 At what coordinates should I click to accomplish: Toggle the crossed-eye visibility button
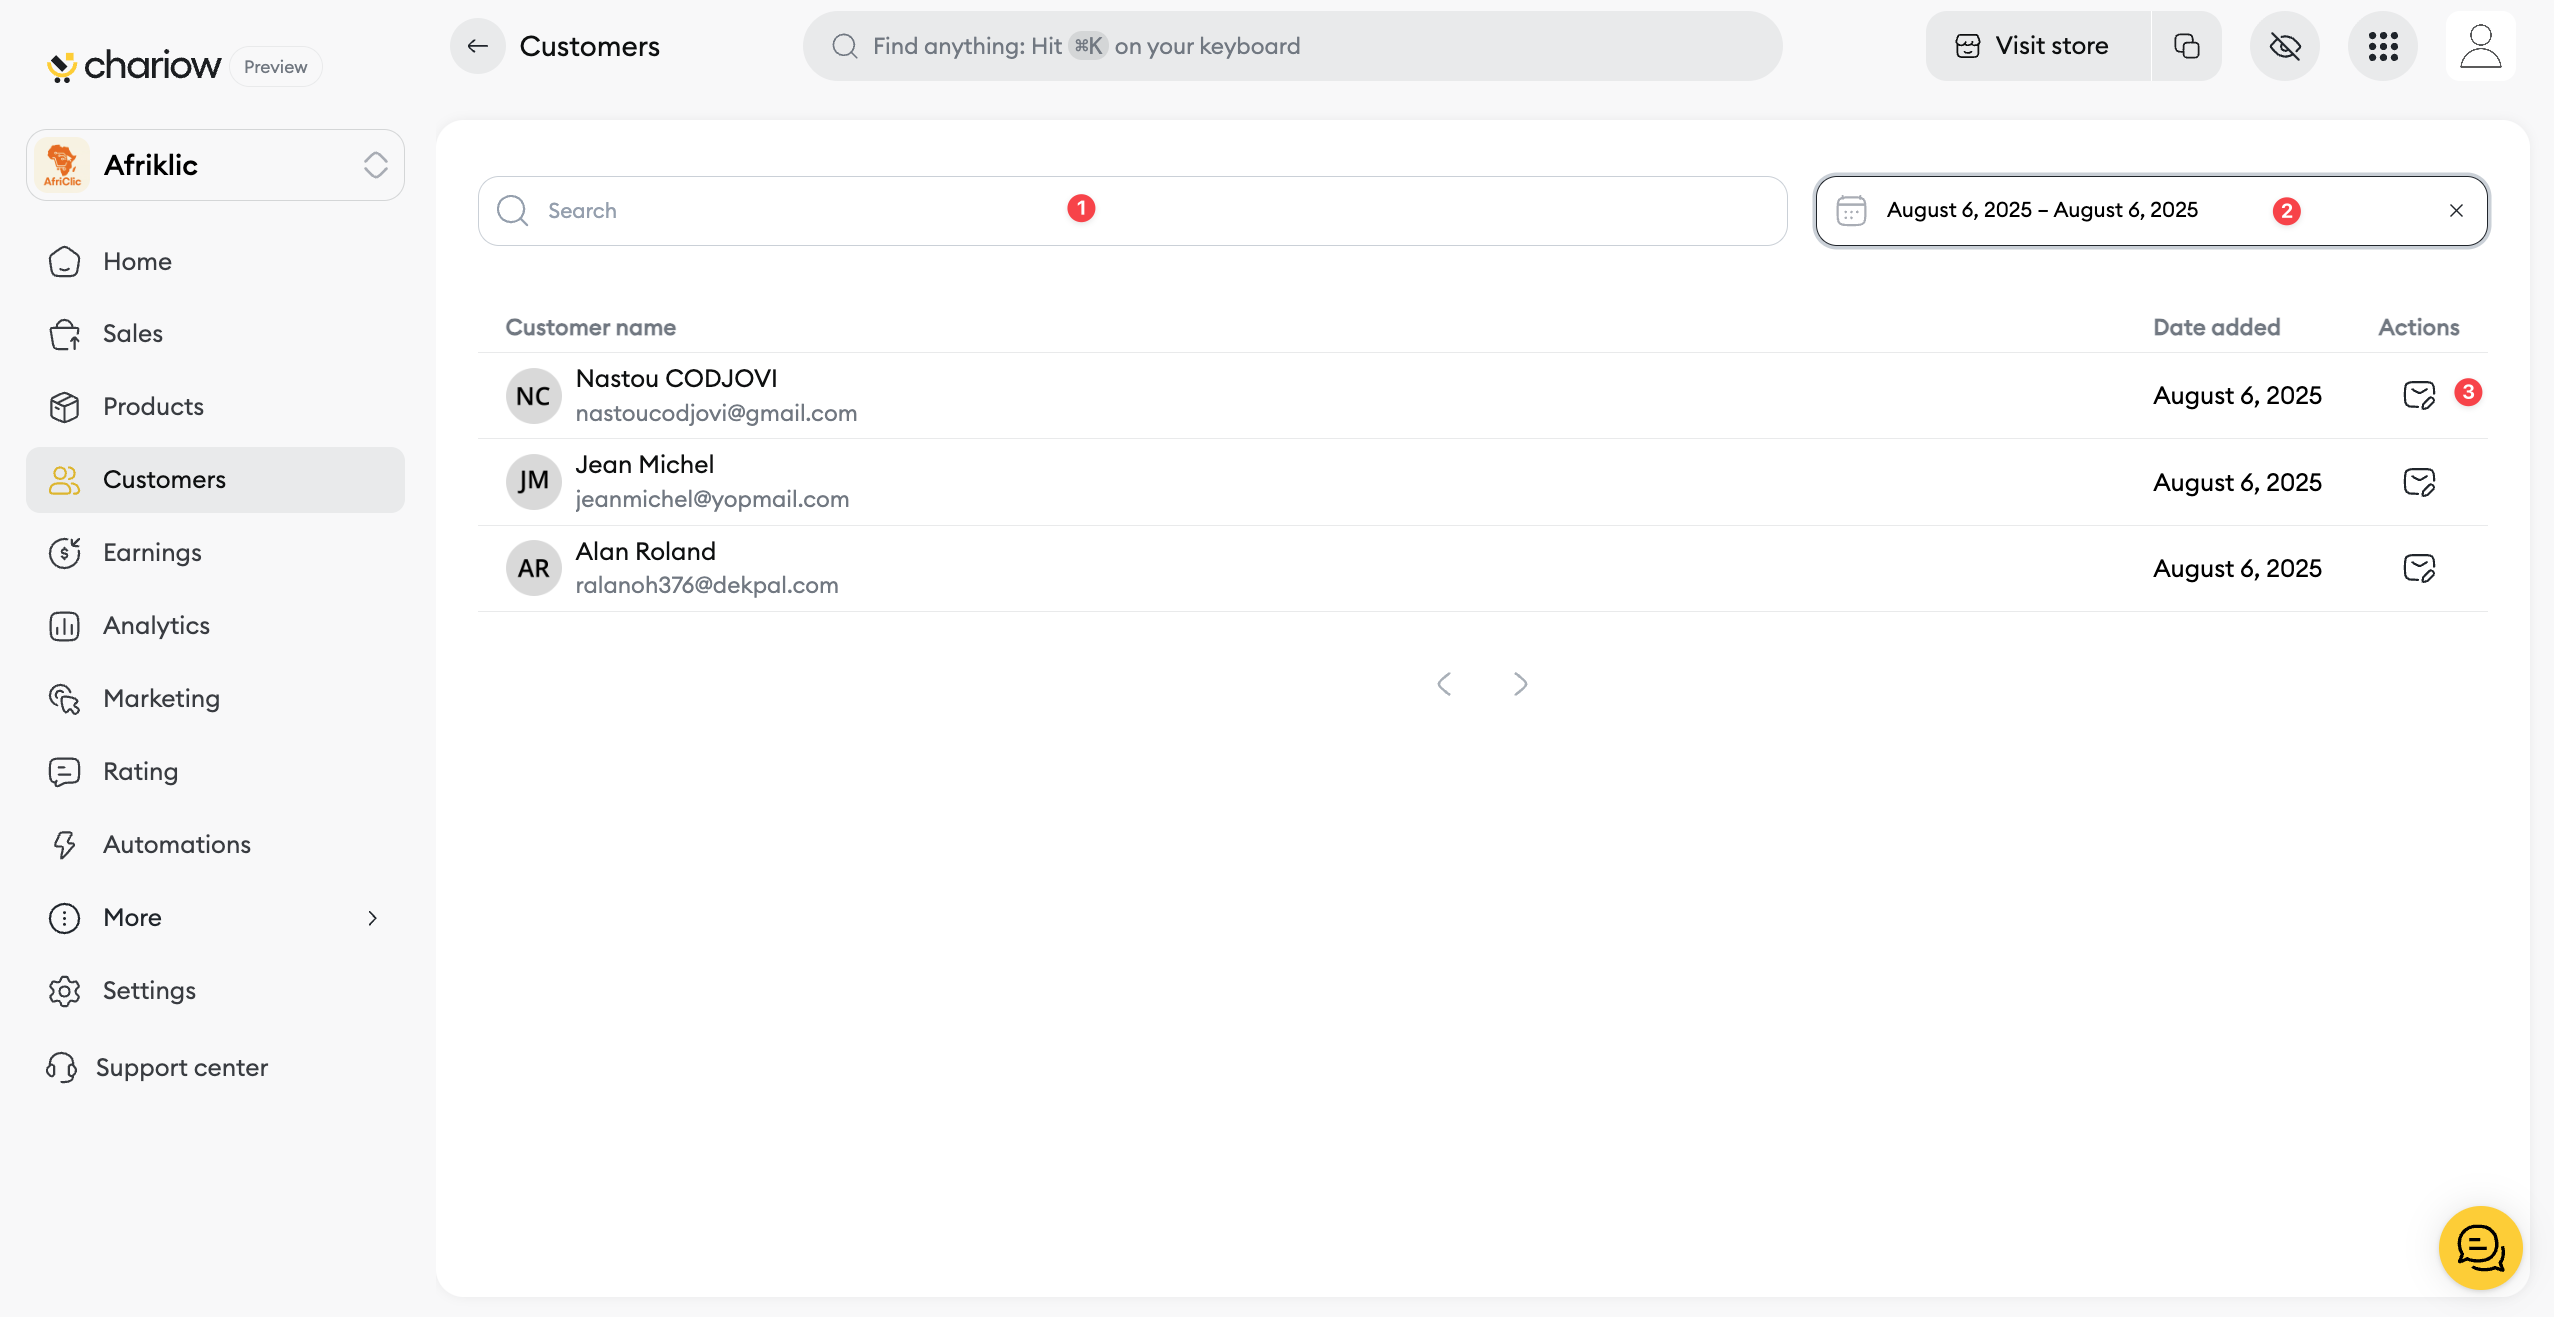[2284, 46]
